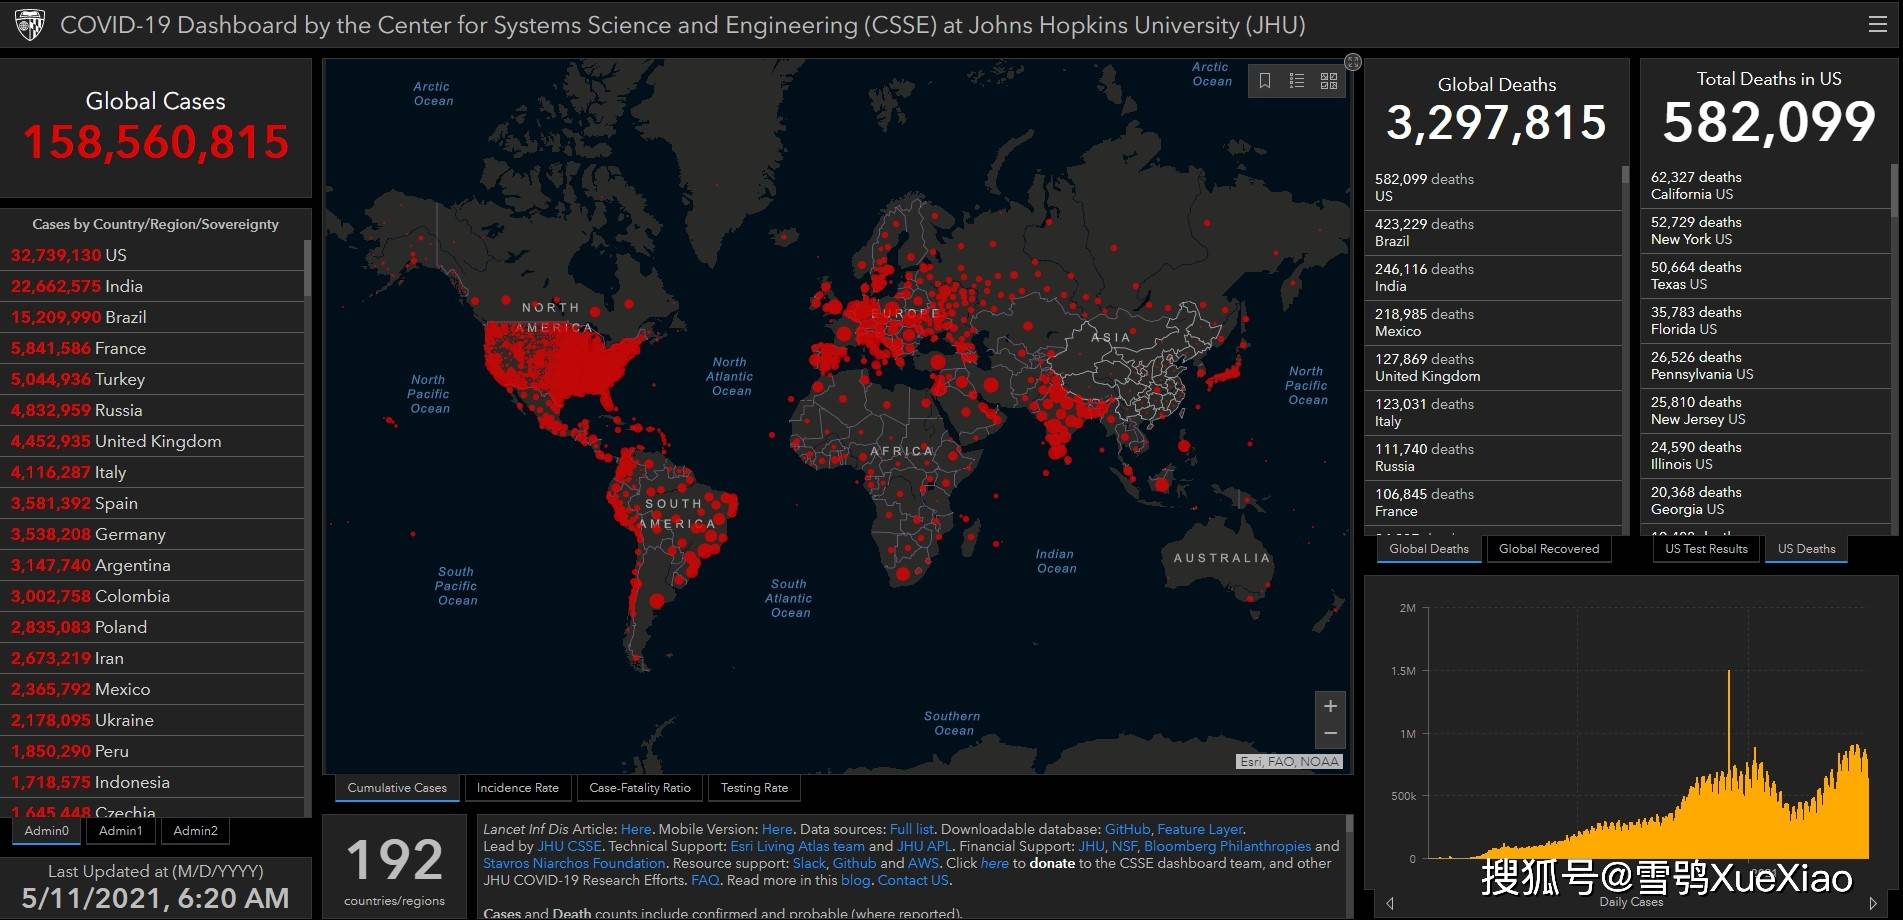
Task: Select the Brazil row in cases list
Action: point(152,317)
